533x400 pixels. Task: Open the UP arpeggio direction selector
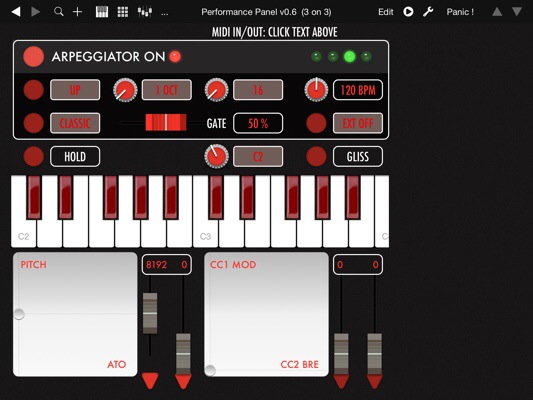click(x=75, y=90)
